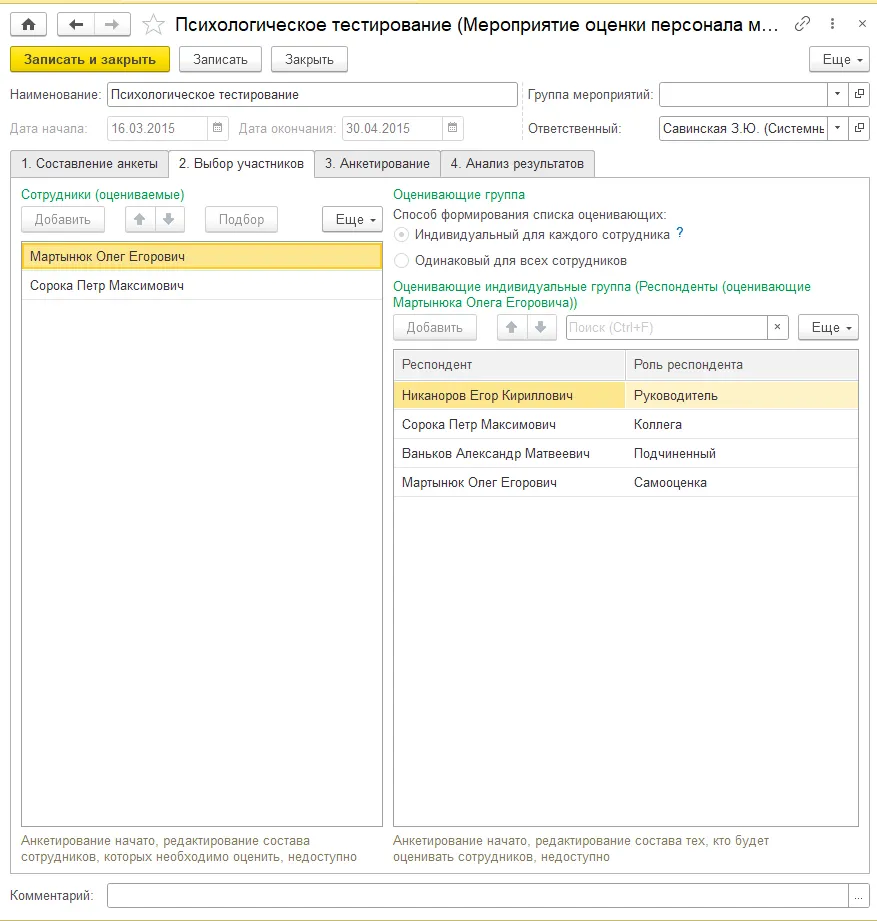Viewport: 877px width, 921px height.
Task: Click the Подбор button
Action: pyautogui.click(x=241, y=220)
